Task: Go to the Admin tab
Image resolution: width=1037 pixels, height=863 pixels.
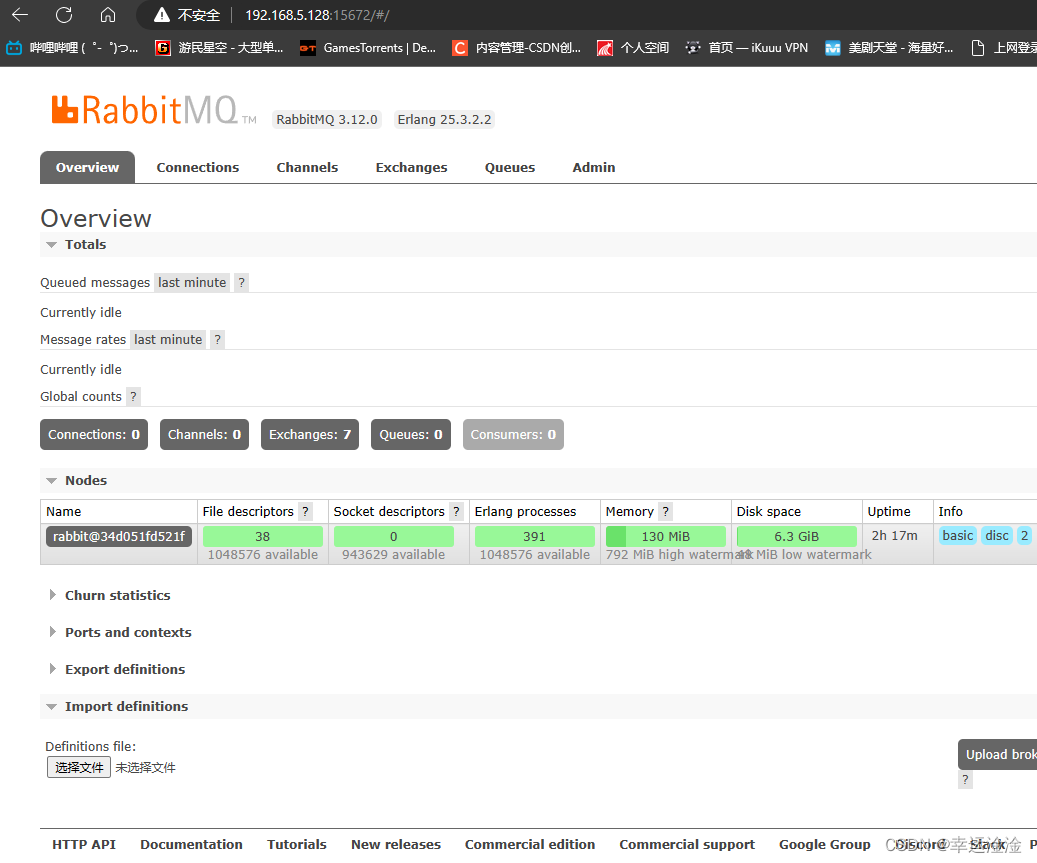Action: point(594,168)
